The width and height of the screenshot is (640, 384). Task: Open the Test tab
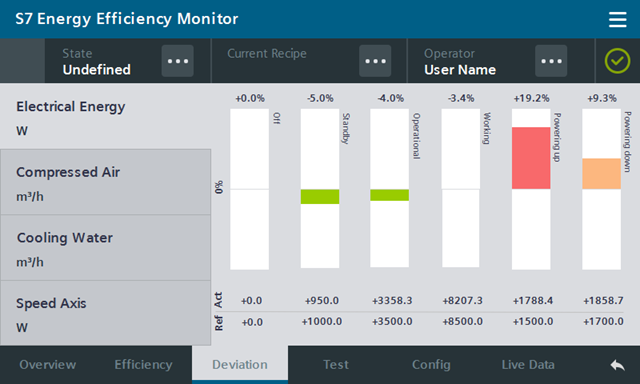[336, 364]
